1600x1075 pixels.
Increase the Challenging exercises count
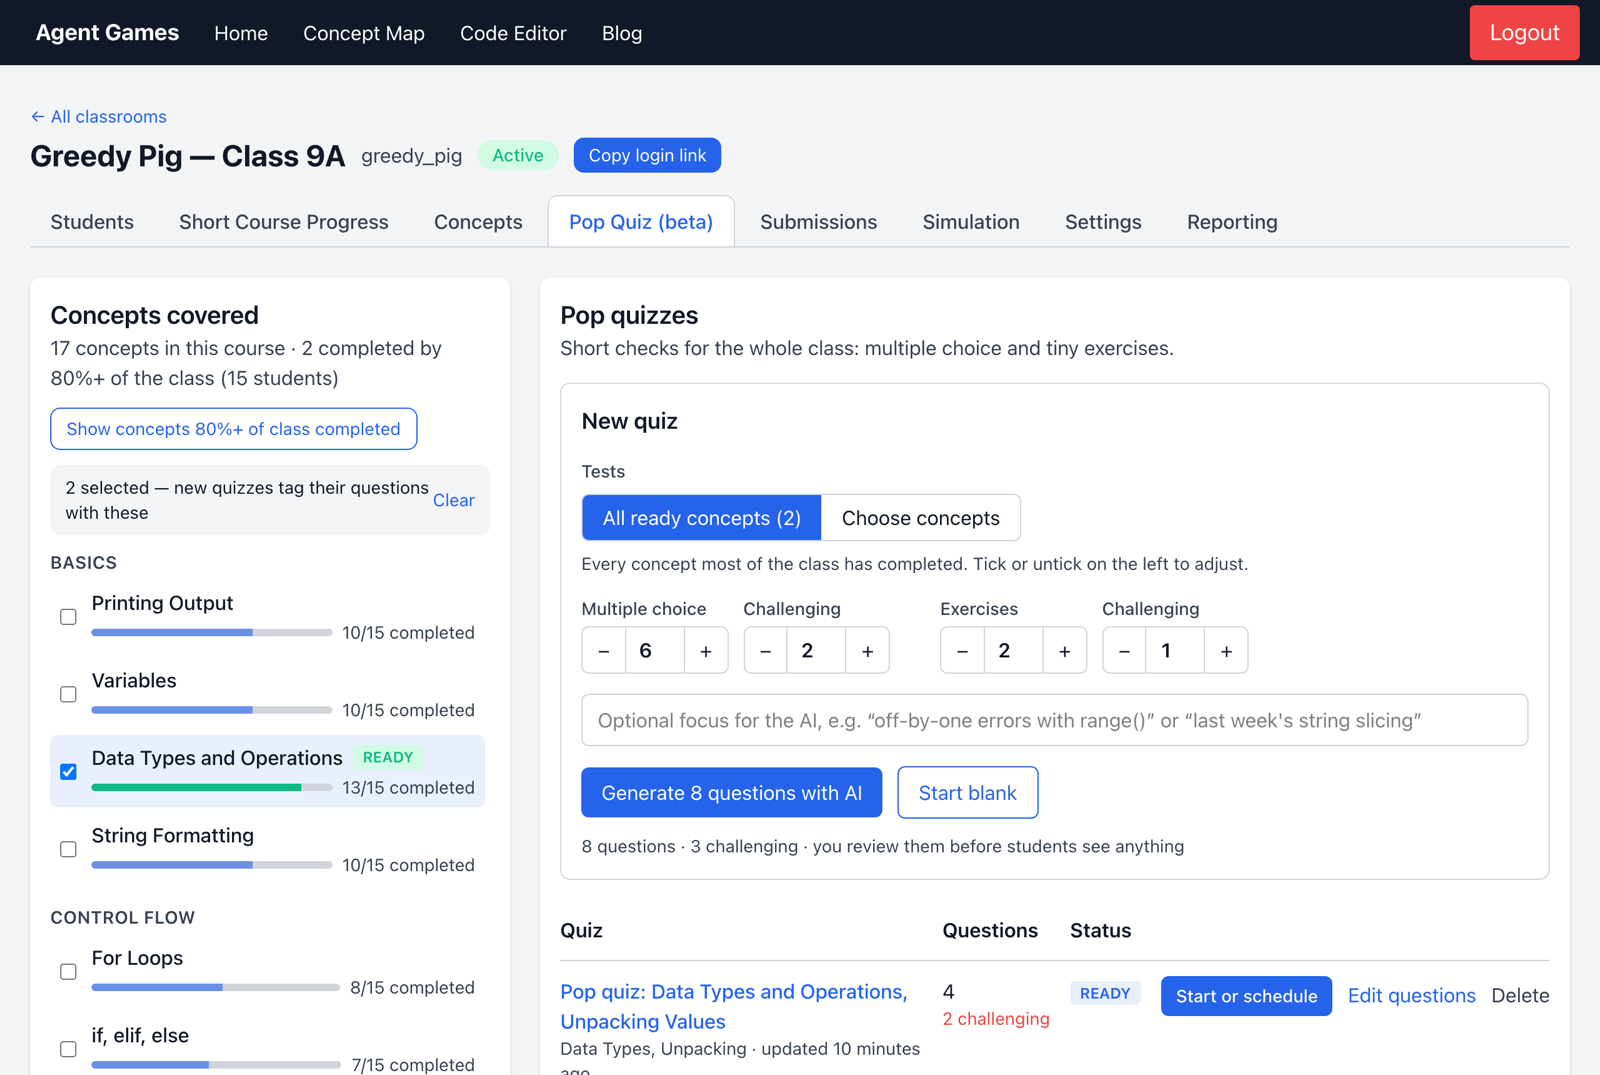(x=1226, y=651)
